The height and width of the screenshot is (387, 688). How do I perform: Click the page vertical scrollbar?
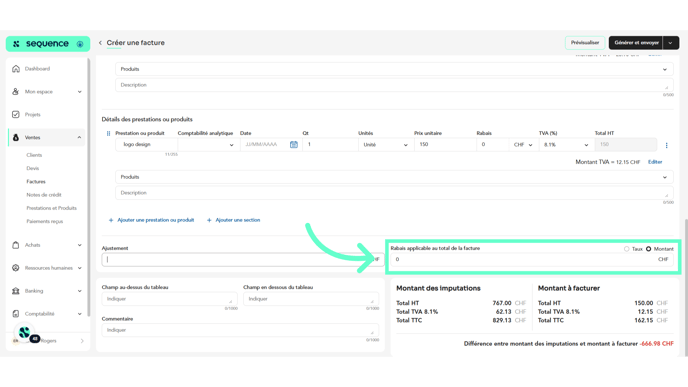click(685, 287)
